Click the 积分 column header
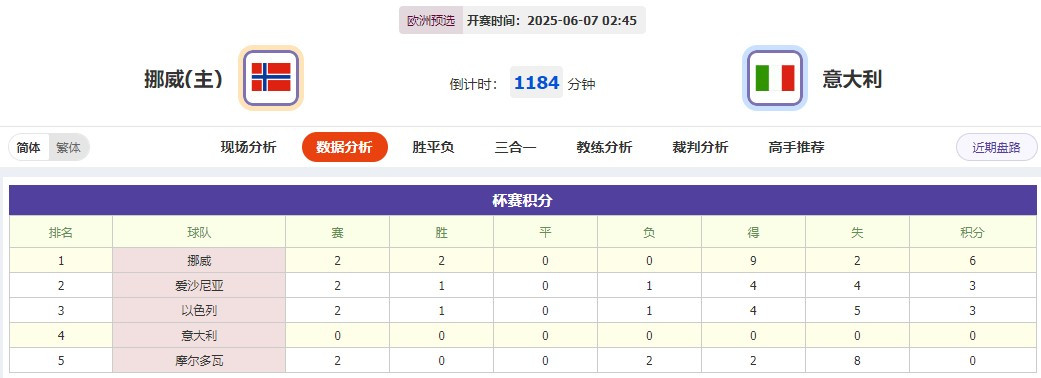The height and width of the screenshot is (378, 1041). tap(973, 233)
